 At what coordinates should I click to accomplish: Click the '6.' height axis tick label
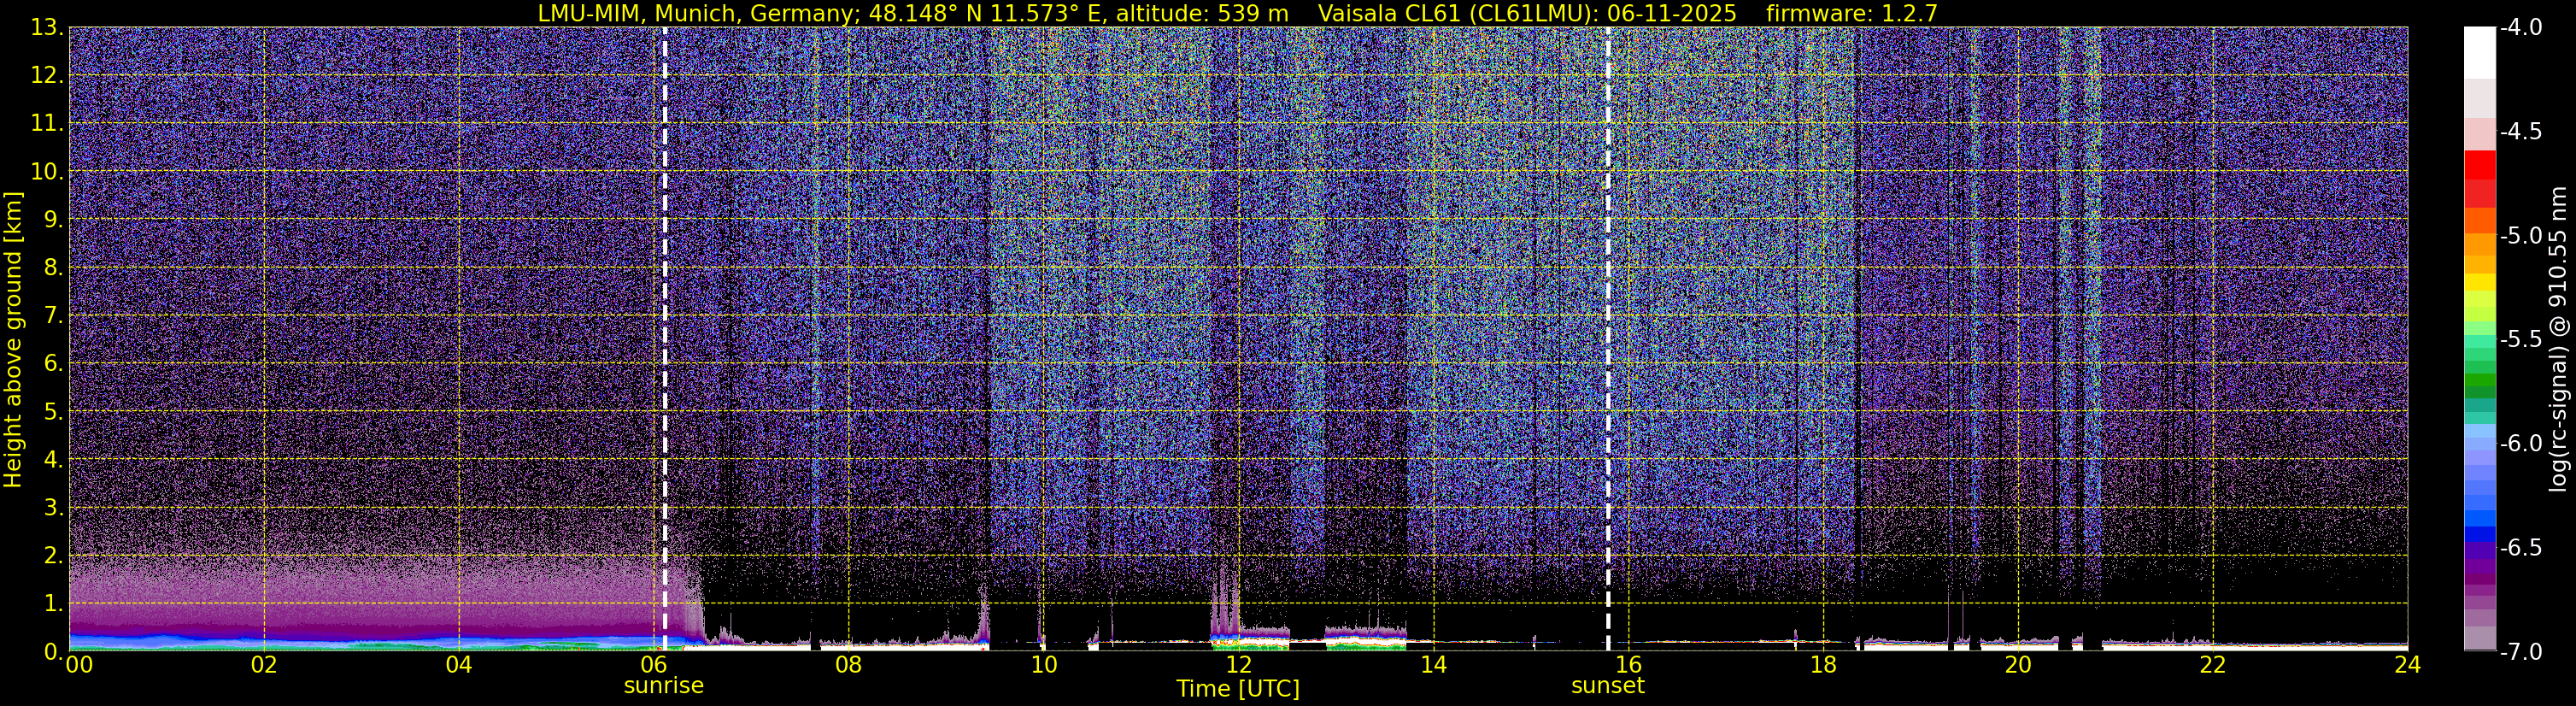(54, 363)
